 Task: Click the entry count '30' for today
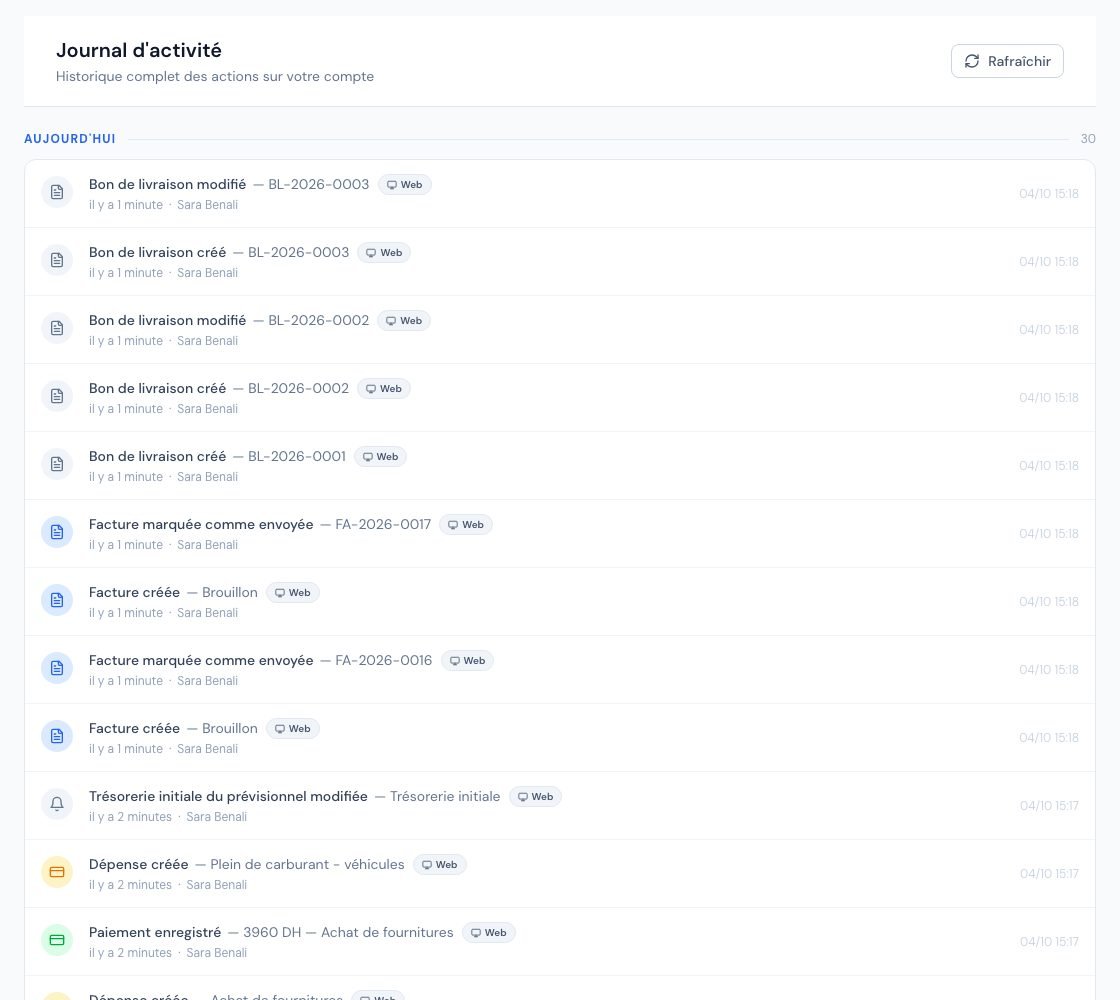coord(1088,139)
